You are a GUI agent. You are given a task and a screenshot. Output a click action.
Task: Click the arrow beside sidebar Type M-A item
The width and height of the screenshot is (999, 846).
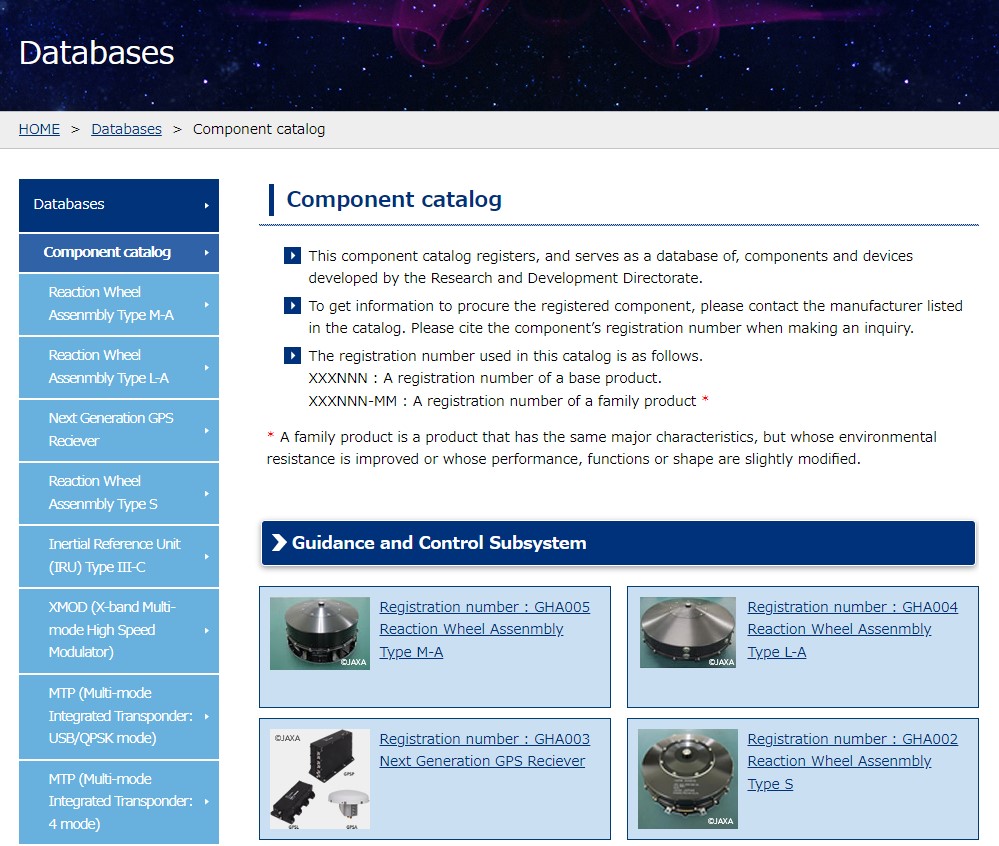coord(206,305)
